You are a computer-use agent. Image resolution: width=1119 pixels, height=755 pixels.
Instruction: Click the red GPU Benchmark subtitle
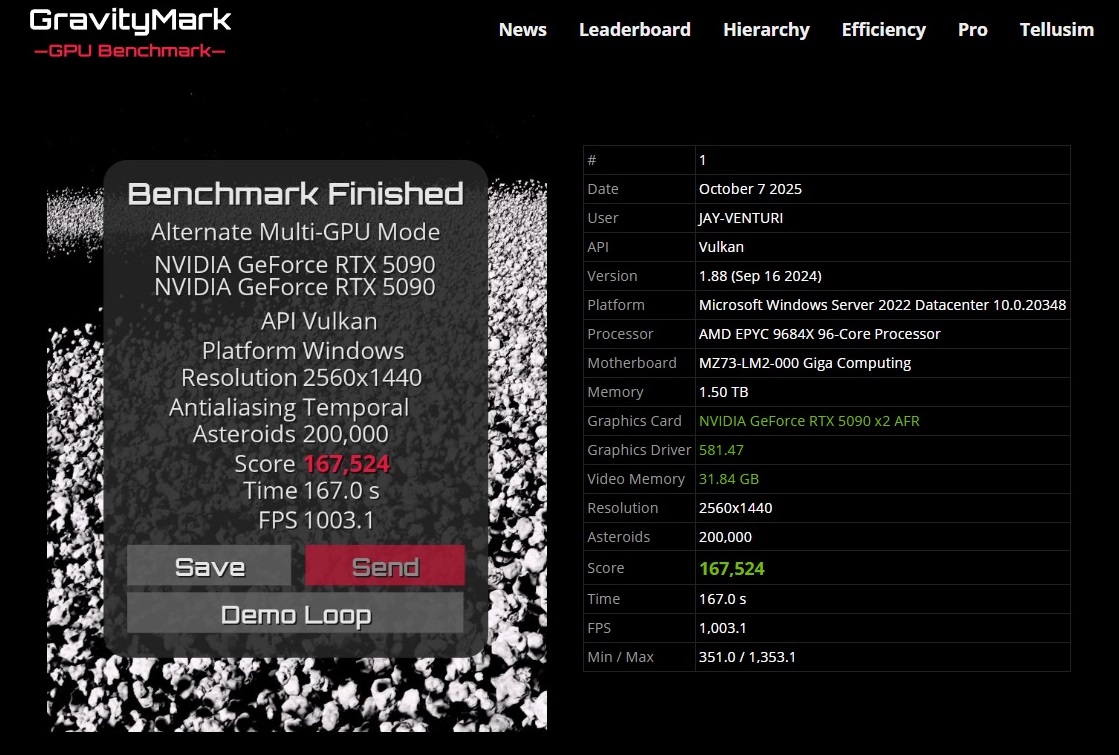(x=130, y=50)
